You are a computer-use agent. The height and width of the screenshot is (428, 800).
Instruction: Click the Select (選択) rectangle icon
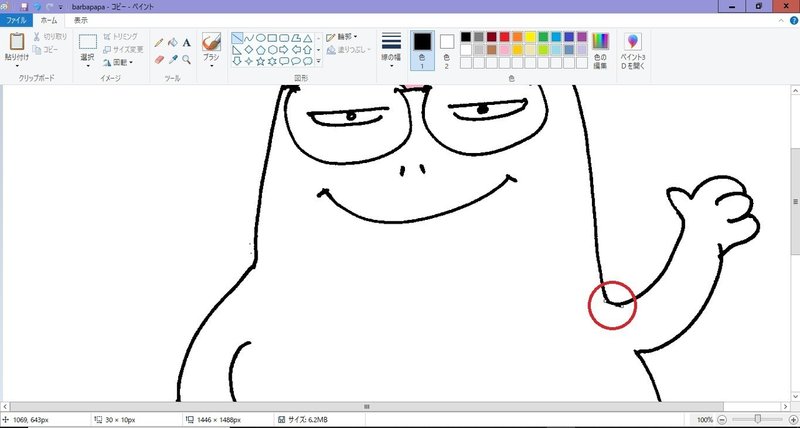pos(88,42)
